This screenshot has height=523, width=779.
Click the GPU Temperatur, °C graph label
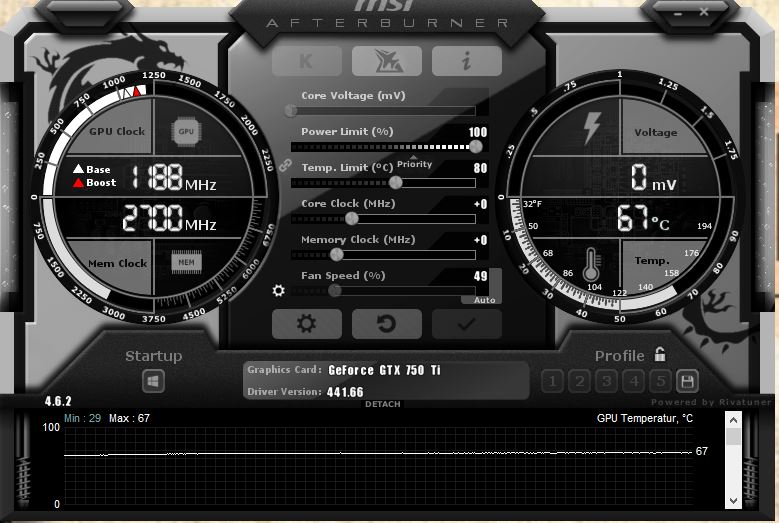point(645,418)
